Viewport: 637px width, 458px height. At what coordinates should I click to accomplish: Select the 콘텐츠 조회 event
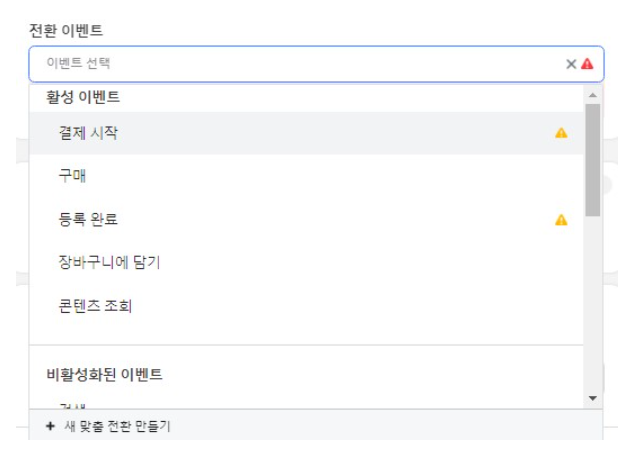306,306
